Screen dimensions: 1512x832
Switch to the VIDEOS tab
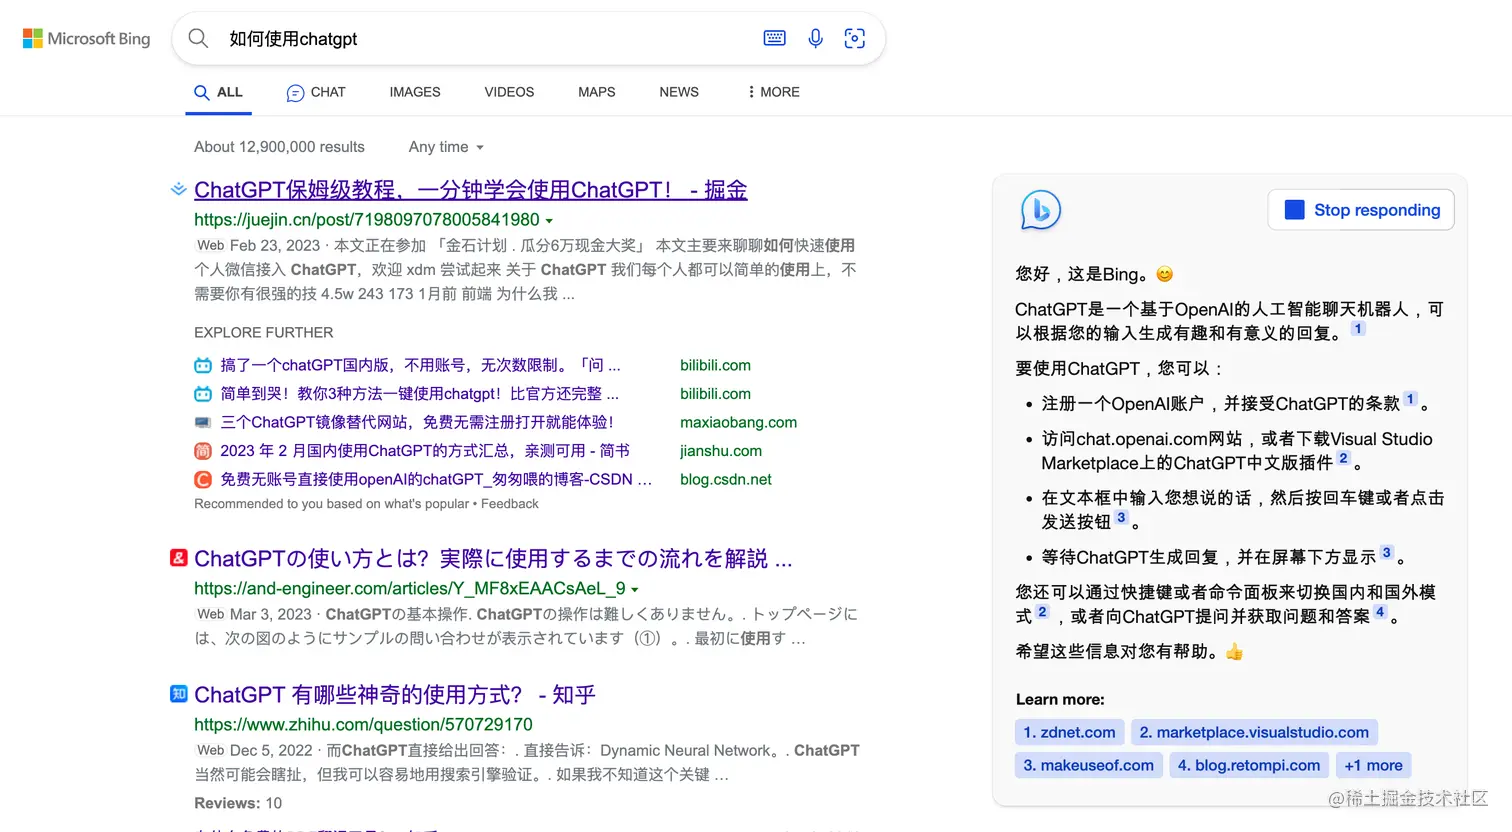[509, 92]
